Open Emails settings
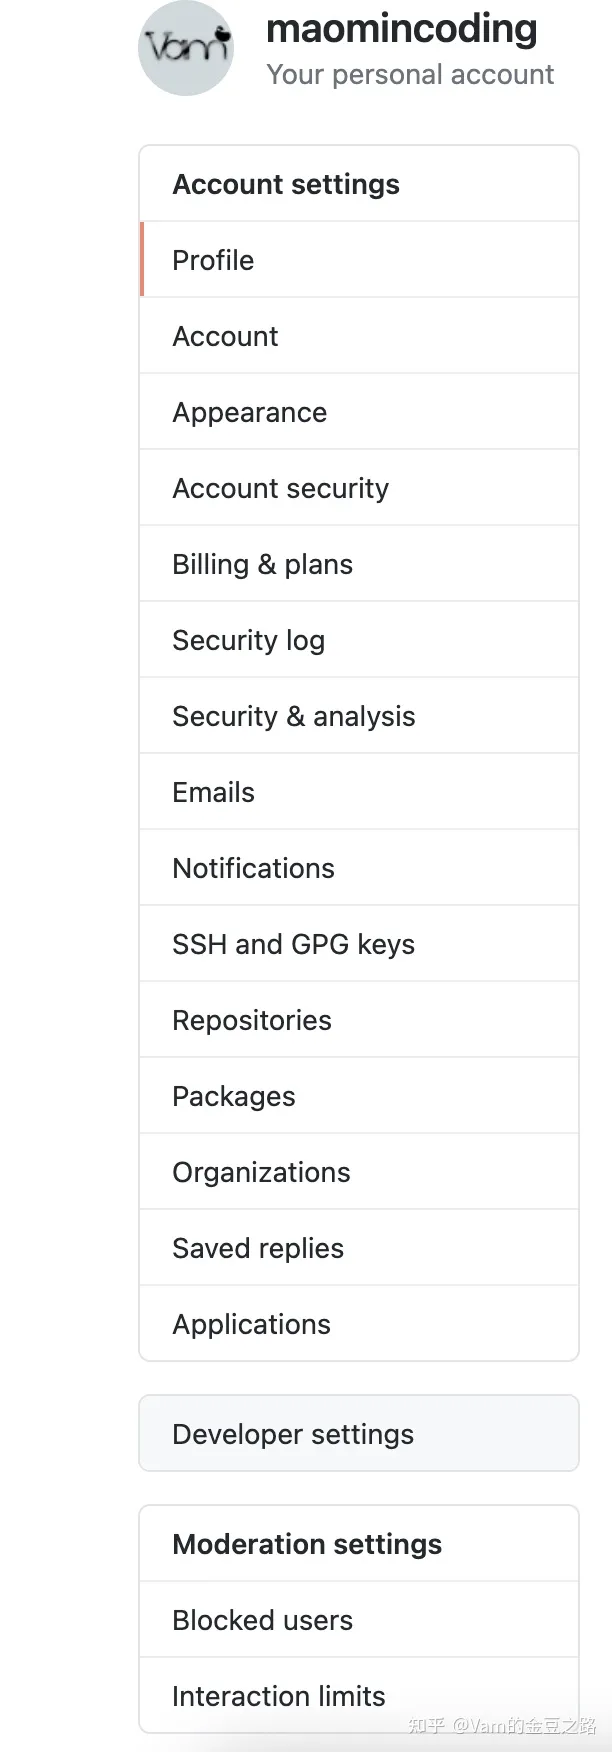The width and height of the screenshot is (612, 1752). (213, 792)
